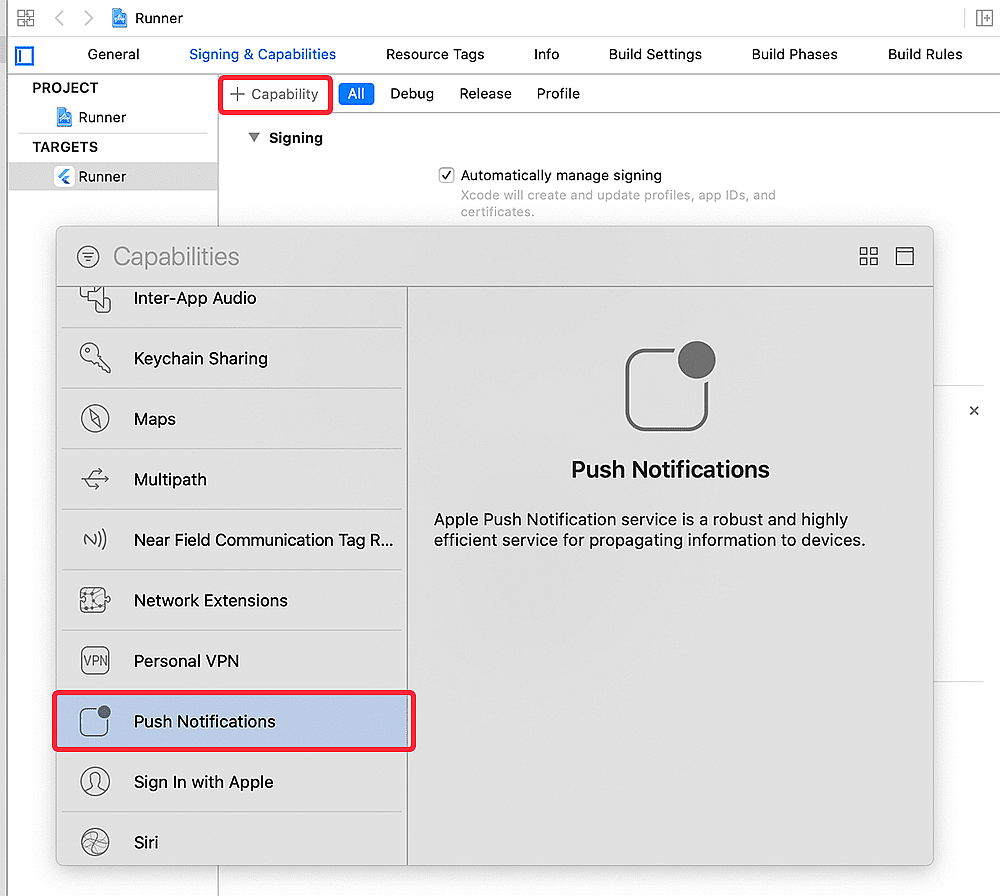Switch to the Resource Tags tab
The width and height of the screenshot is (1000, 896).
(435, 54)
